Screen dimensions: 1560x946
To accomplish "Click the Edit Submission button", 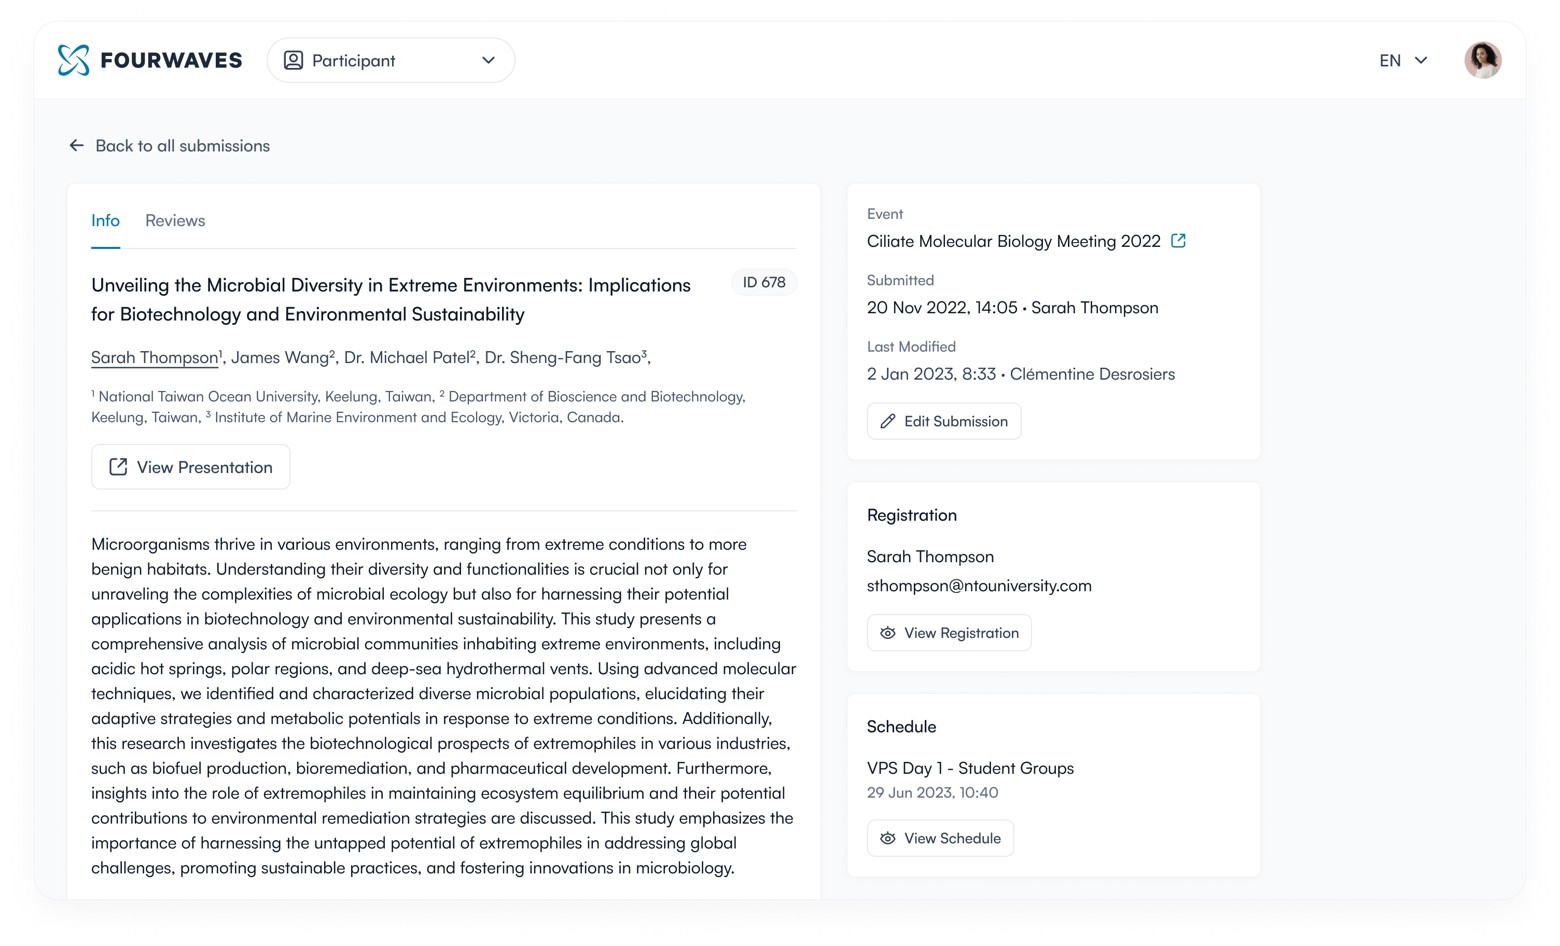I will pyautogui.click(x=944, y=421).
